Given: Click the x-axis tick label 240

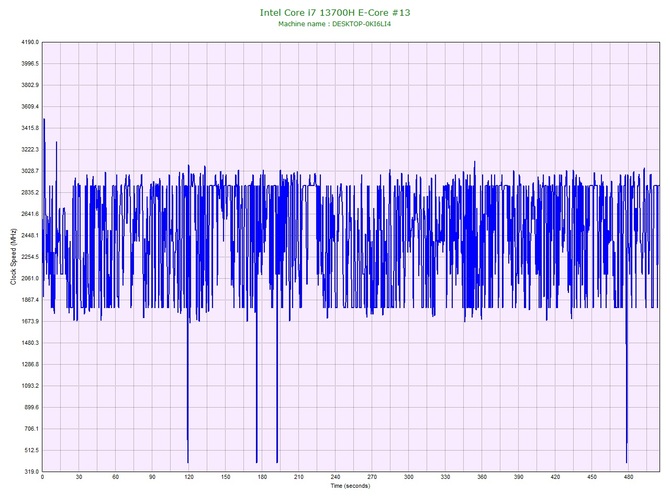Looking at the screenshot, I should tap(335, 477).
